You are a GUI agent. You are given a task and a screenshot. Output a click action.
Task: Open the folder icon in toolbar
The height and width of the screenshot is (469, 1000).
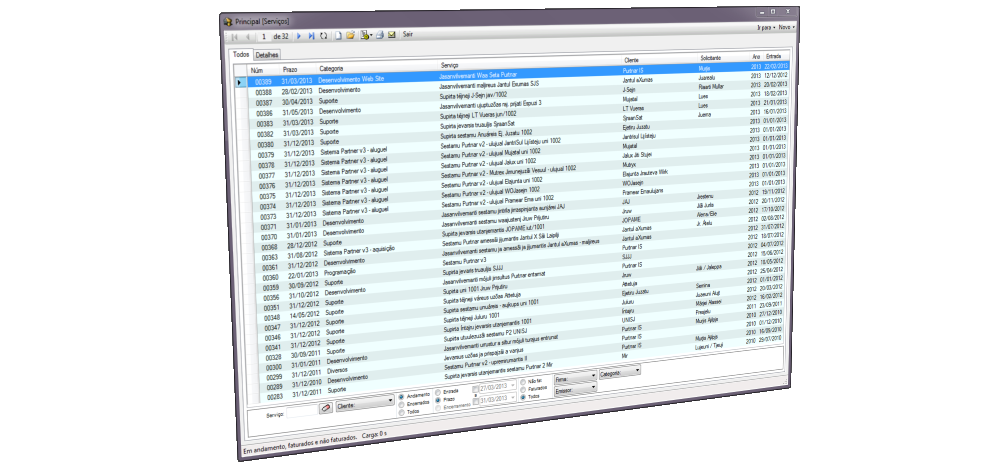(x=351, y=36)
